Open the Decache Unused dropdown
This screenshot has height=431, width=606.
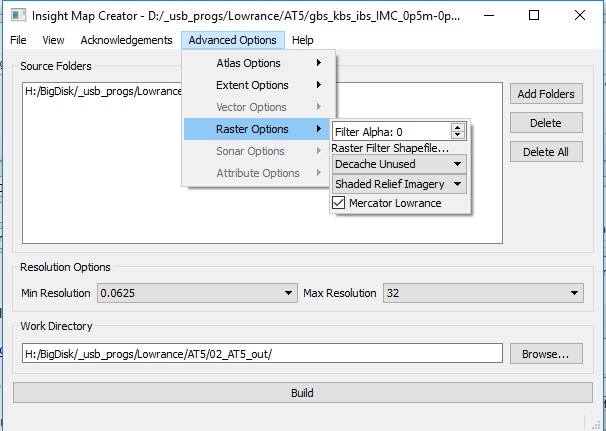tap(399, 164)
